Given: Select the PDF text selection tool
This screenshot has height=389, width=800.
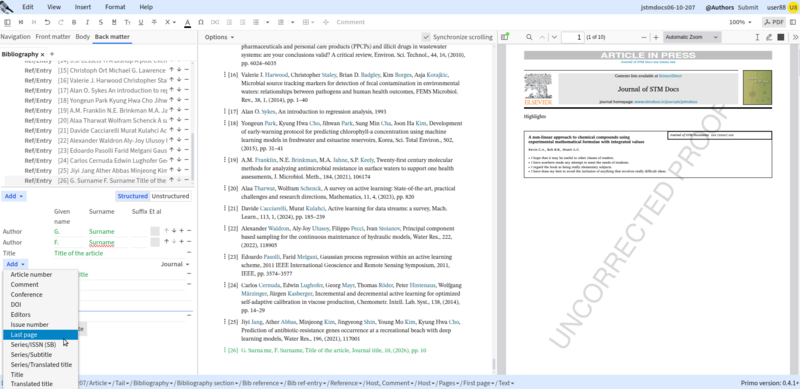Looking at the screenshot, I should [x=757, y=37].
